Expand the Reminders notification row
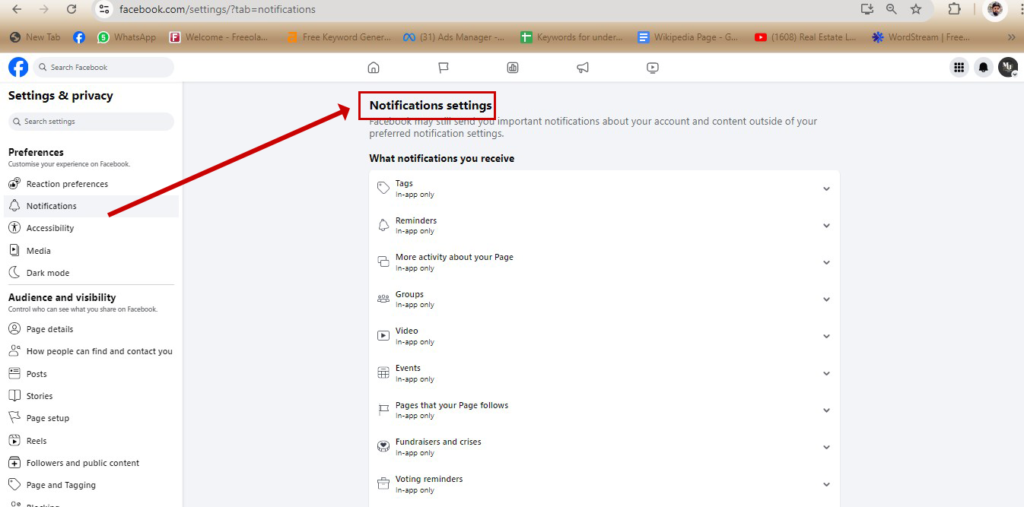The image size is (1024, 507). (x=604, y=225)
